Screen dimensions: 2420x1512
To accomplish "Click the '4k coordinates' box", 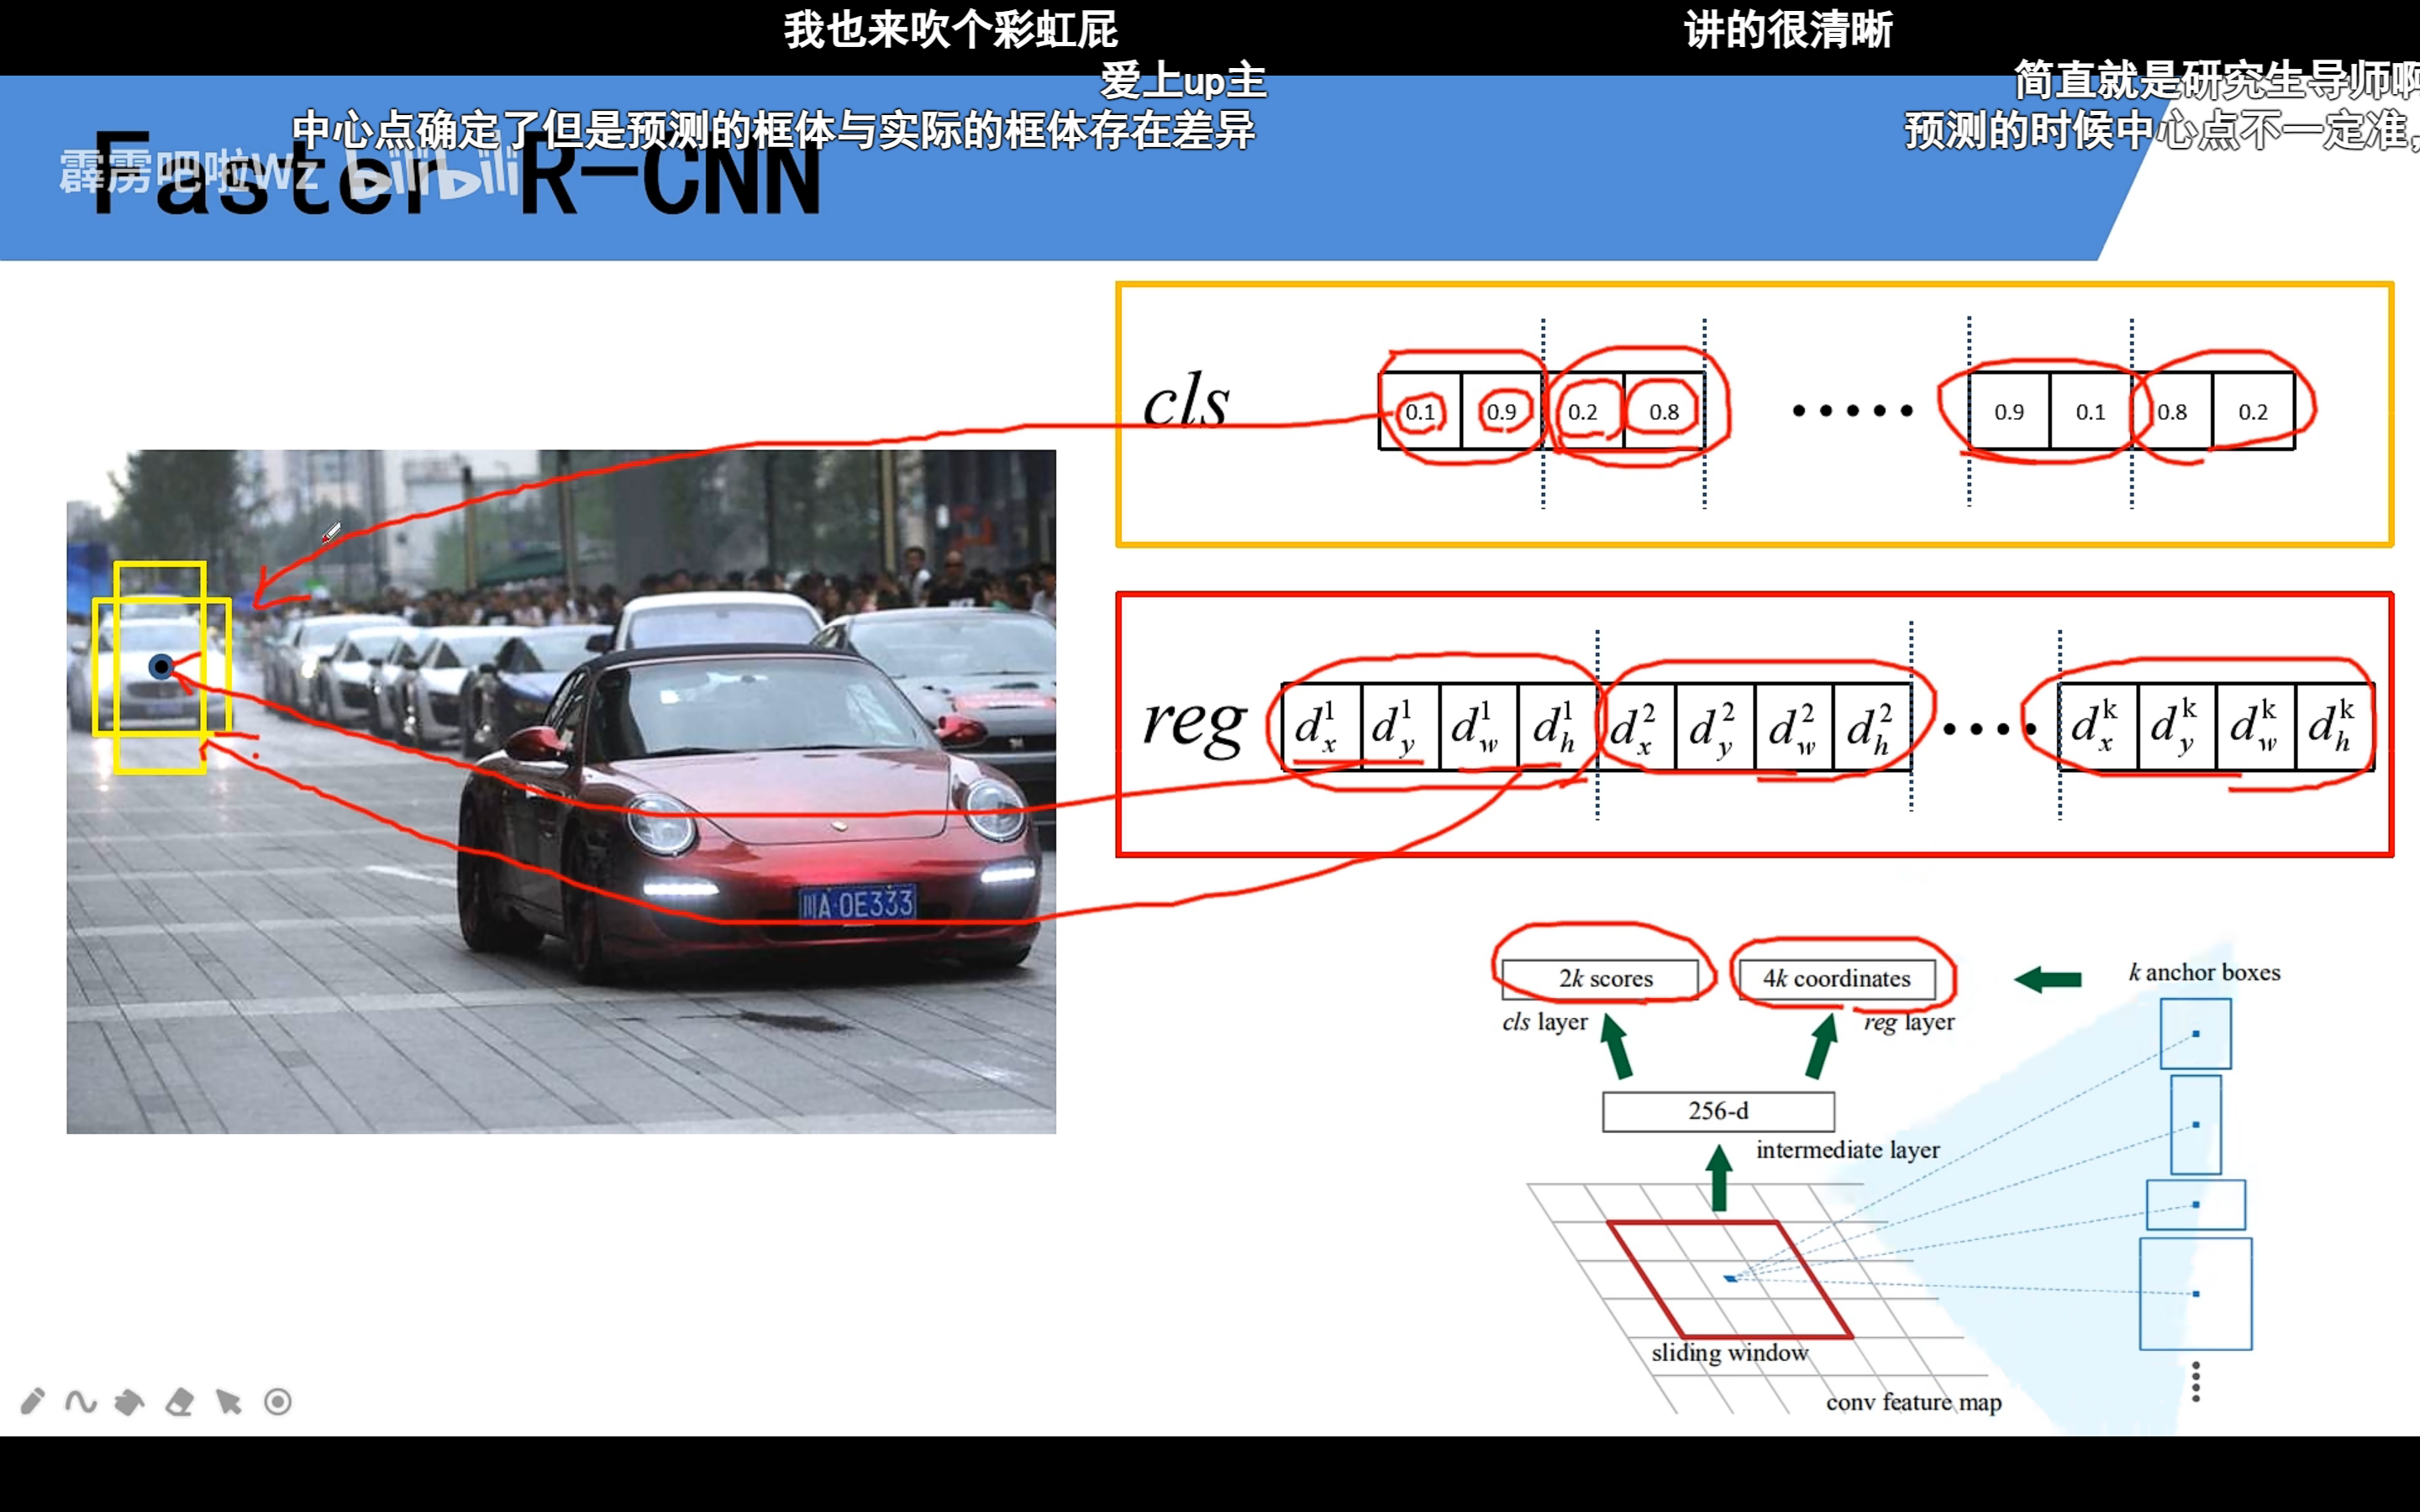I will (1836, 978).
